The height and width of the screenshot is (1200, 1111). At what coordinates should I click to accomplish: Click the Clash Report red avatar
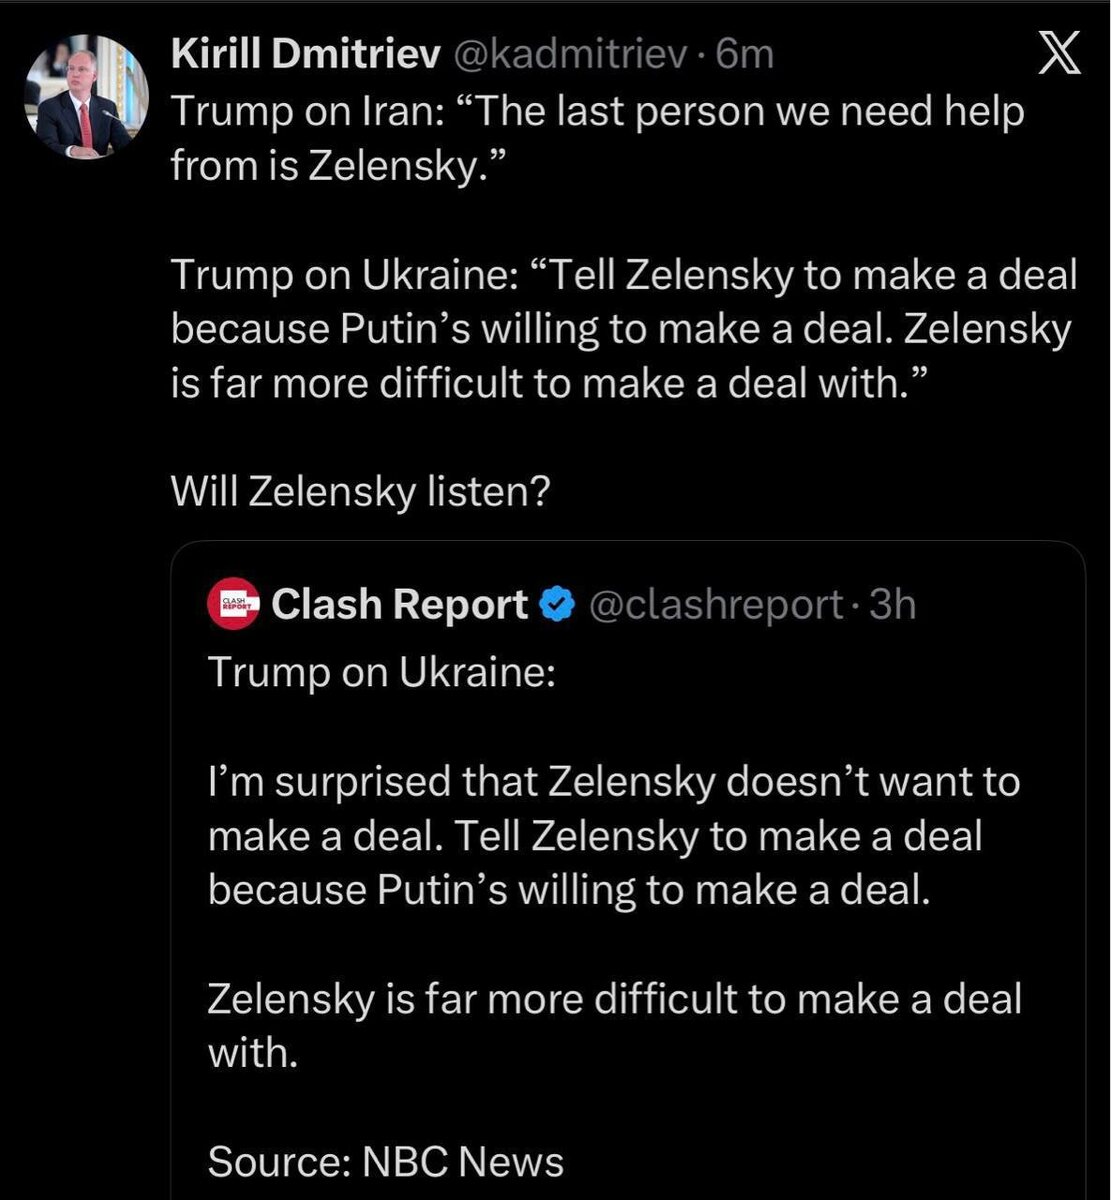(x=233, y=604)
